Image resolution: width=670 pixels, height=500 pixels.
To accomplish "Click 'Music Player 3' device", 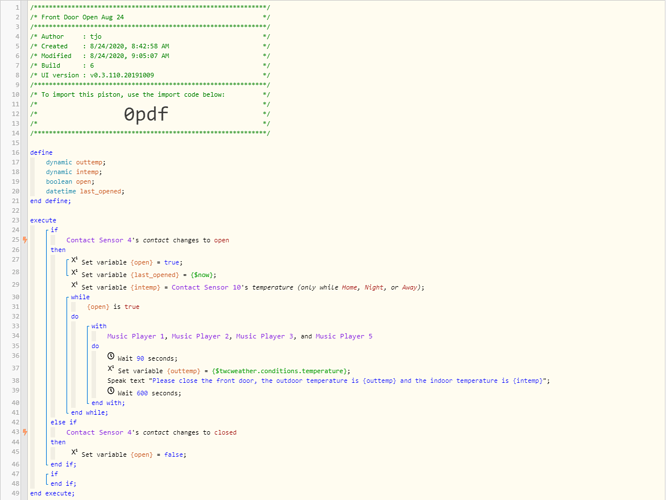I will pyautogui.click(x=264, y=336).
